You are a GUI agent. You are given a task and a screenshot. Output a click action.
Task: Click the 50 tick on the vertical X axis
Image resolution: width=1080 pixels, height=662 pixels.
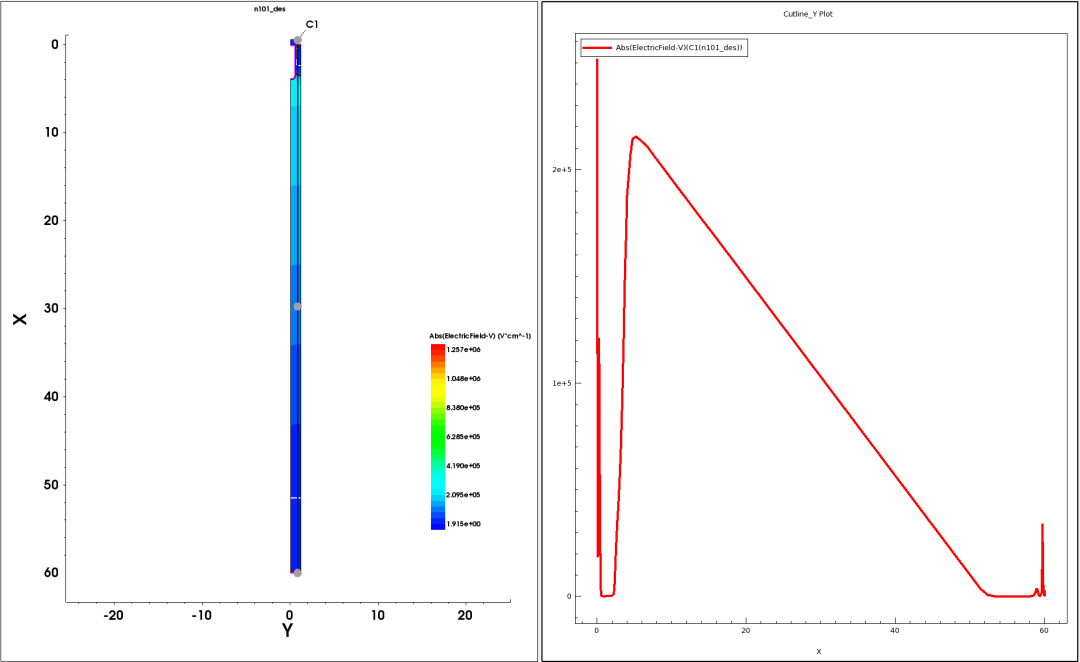52,485
